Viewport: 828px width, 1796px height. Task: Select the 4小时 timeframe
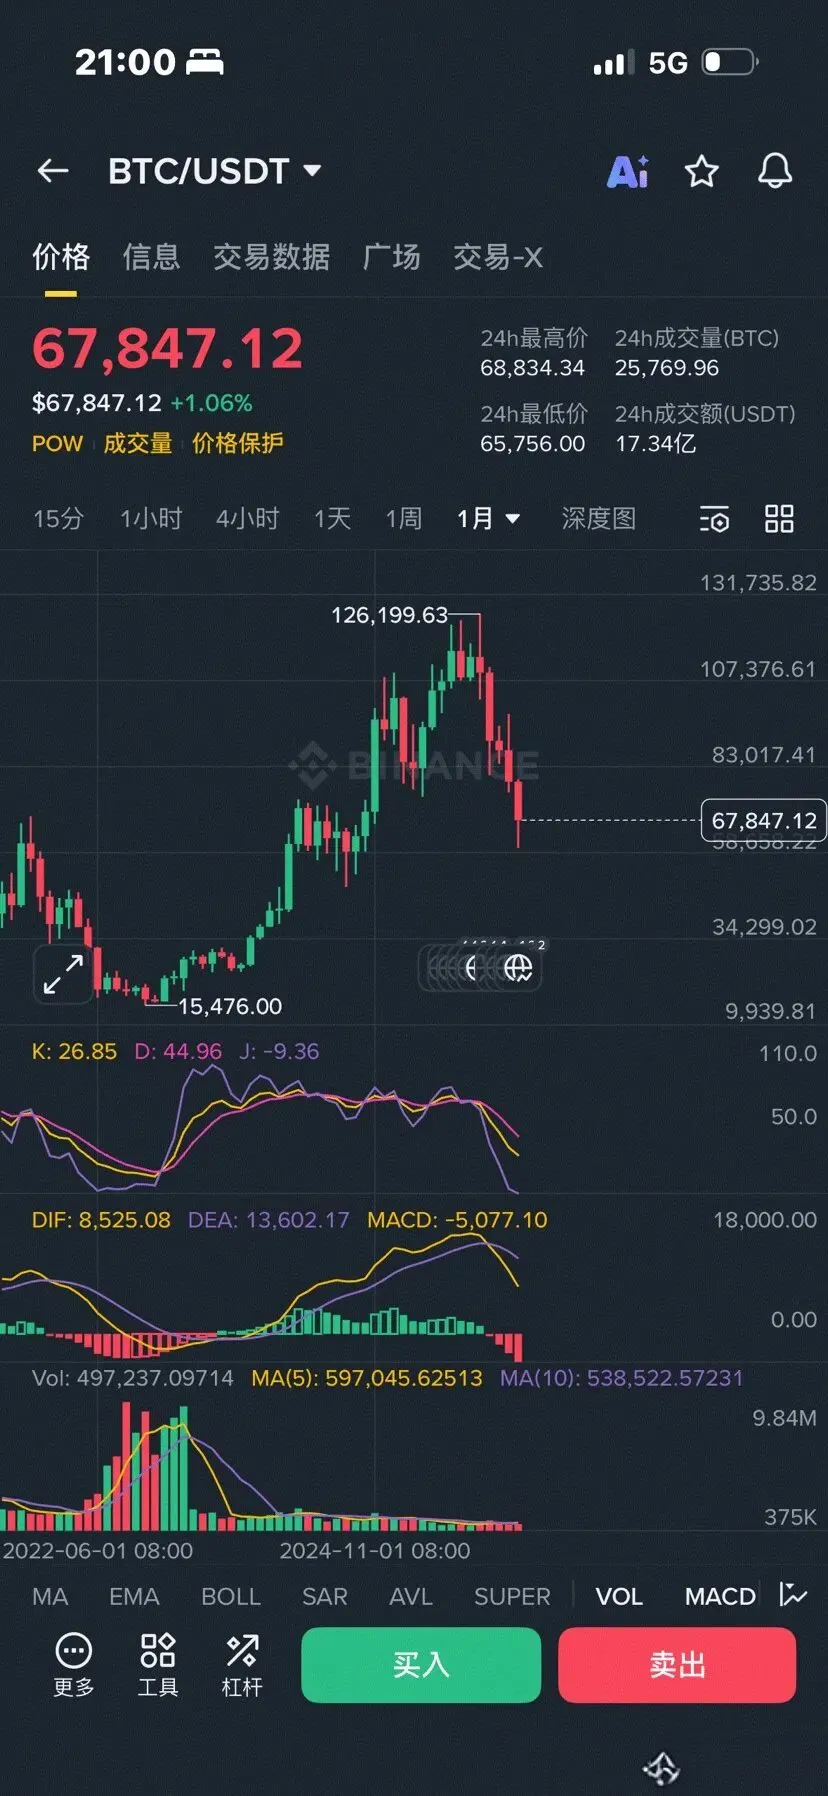pyautogui.click(x=247, y=518)
